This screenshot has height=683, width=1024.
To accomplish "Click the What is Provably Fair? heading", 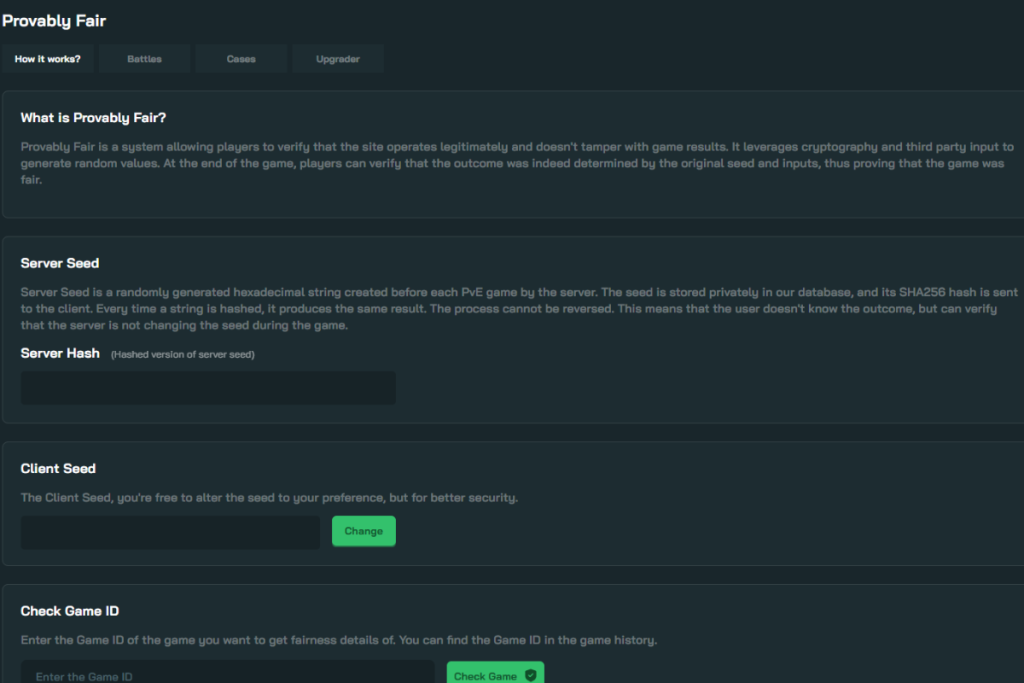I will (93, 118).
